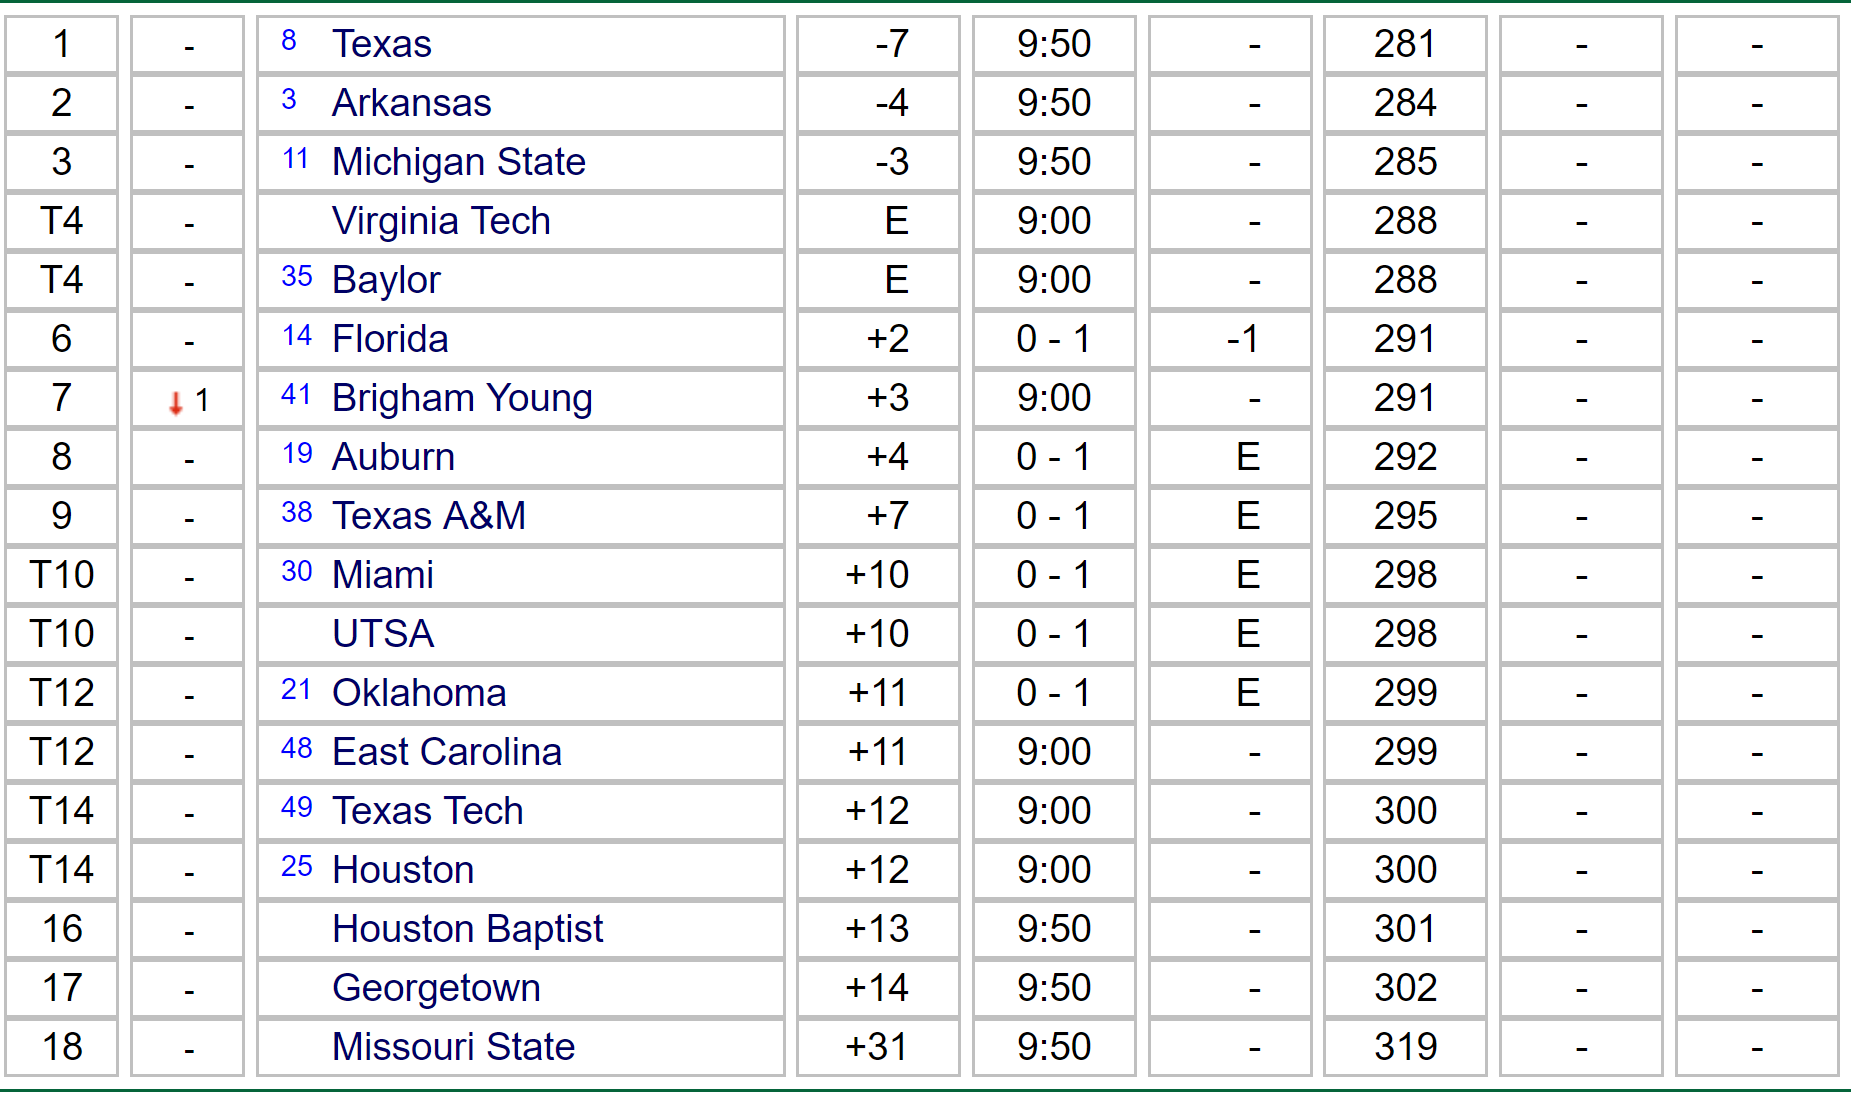Select the Texas A&M link
Viewport: 1851px width, 1093px height.
pyautogui.click(x=429, y=516)
